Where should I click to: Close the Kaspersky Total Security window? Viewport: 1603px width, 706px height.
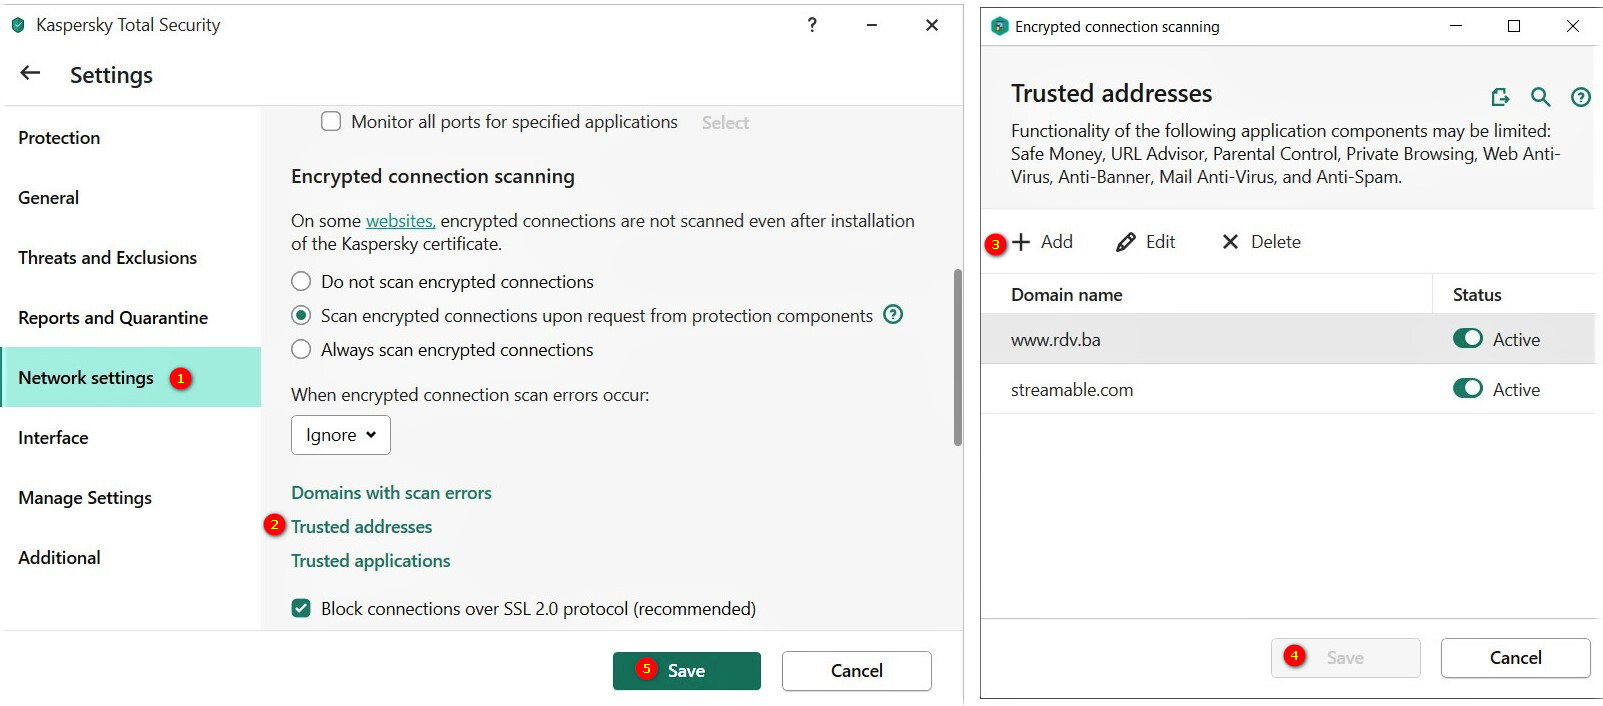932,25
